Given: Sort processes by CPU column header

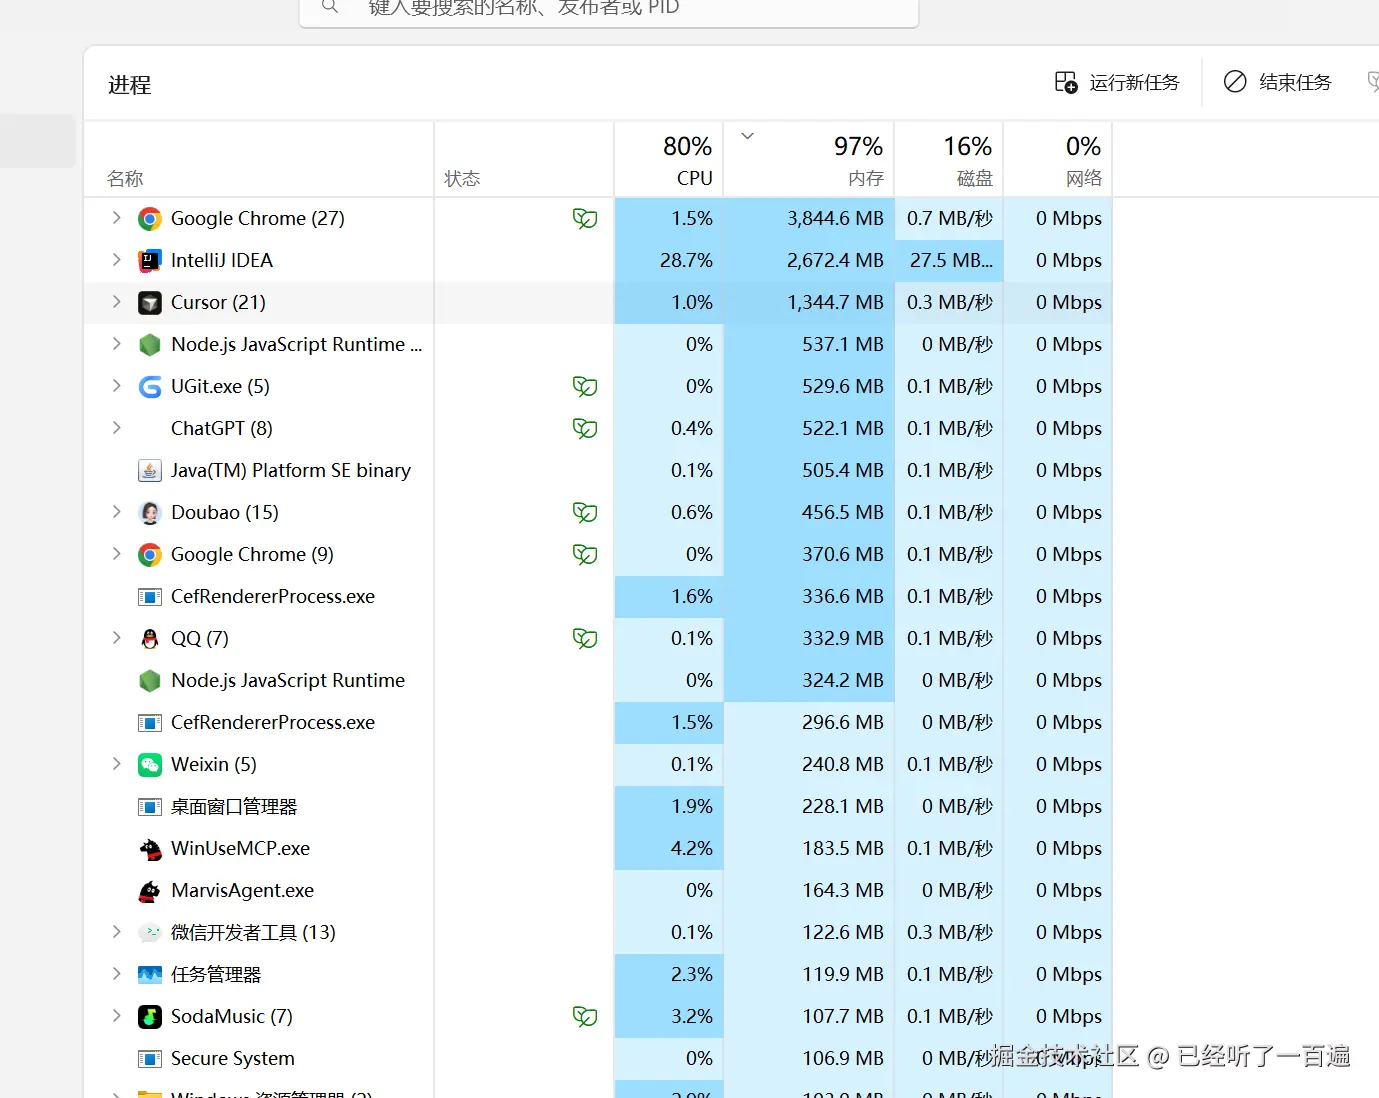Looking at the screenshot, I should [x=669, y=160].
